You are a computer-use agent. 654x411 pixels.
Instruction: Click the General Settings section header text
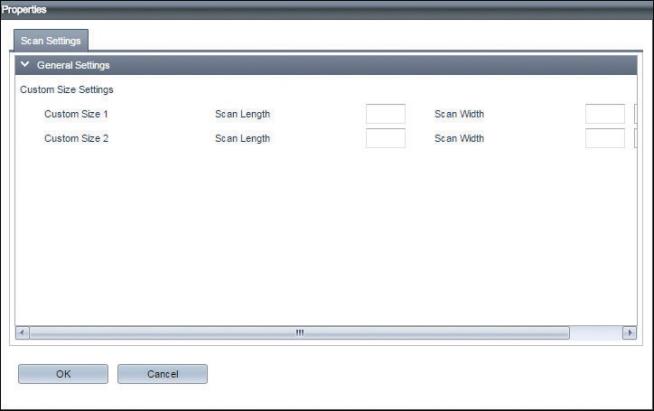pos(73,65)
